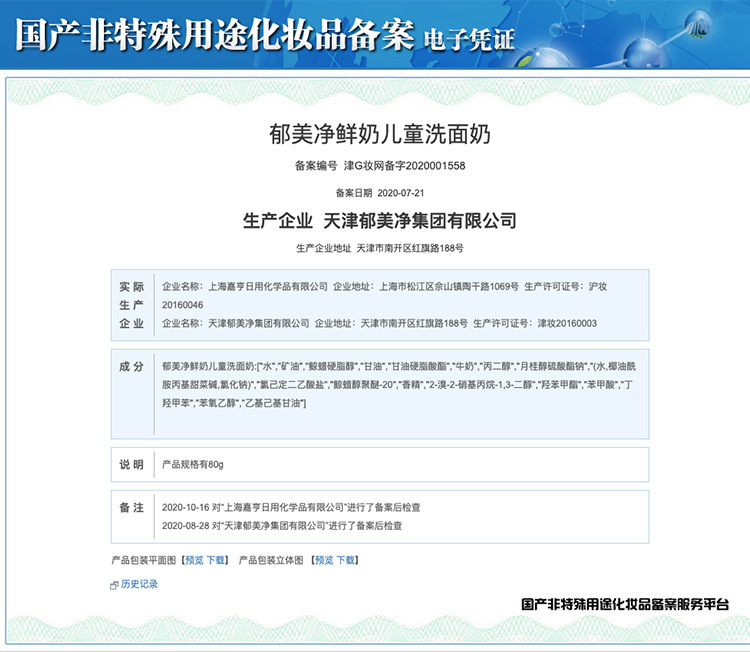This screenshot has height=652, width=750.
Task: Click the 电子凭证 banner text
Action: click(x=469, y=39)
